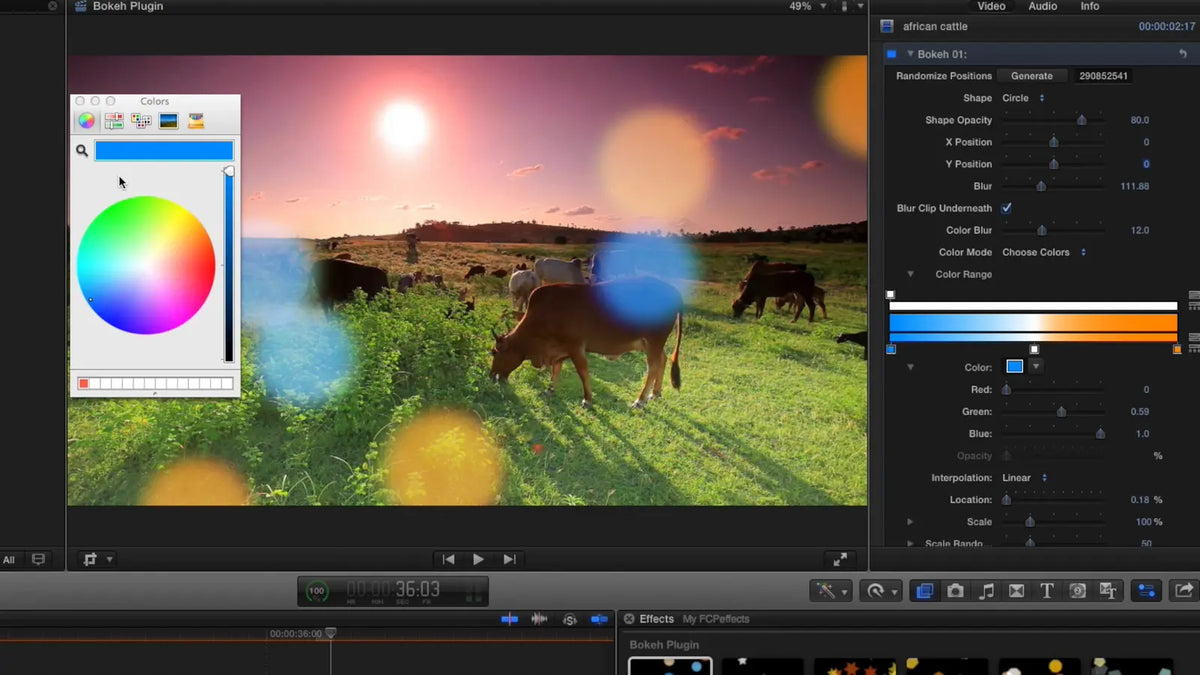The width and height of the screenshot is (1200, 675).
Task: Open Color Mode Choose Colors dropdown
Action: 1044,252
